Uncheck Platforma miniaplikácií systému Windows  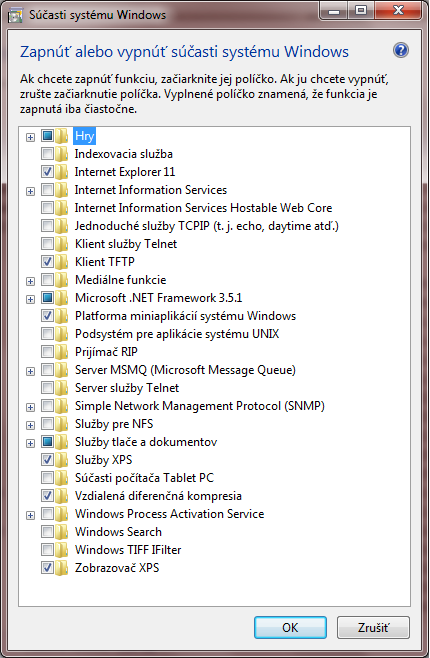click(x=47, y=316)
